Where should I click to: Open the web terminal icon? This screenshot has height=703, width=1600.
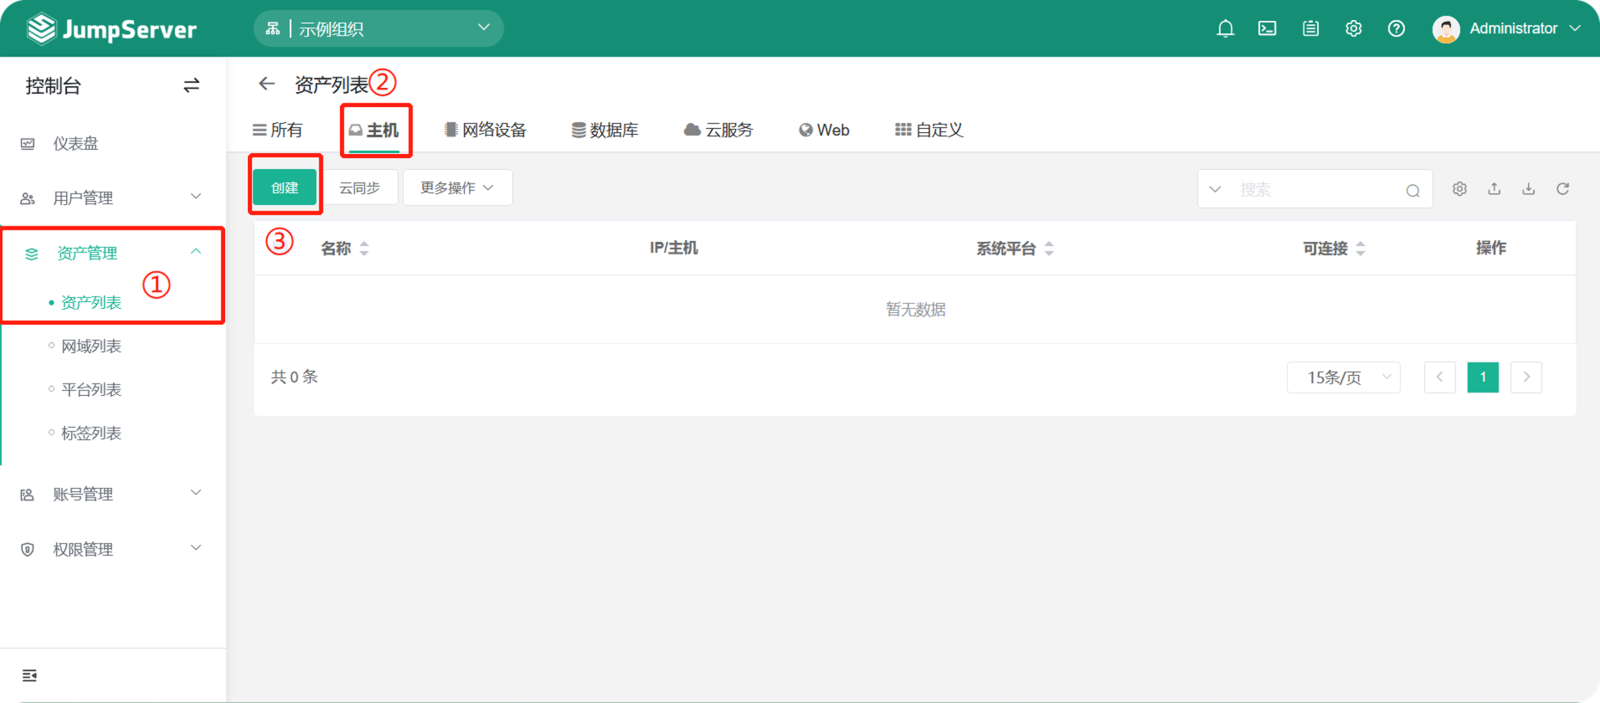coord(1267,29)
